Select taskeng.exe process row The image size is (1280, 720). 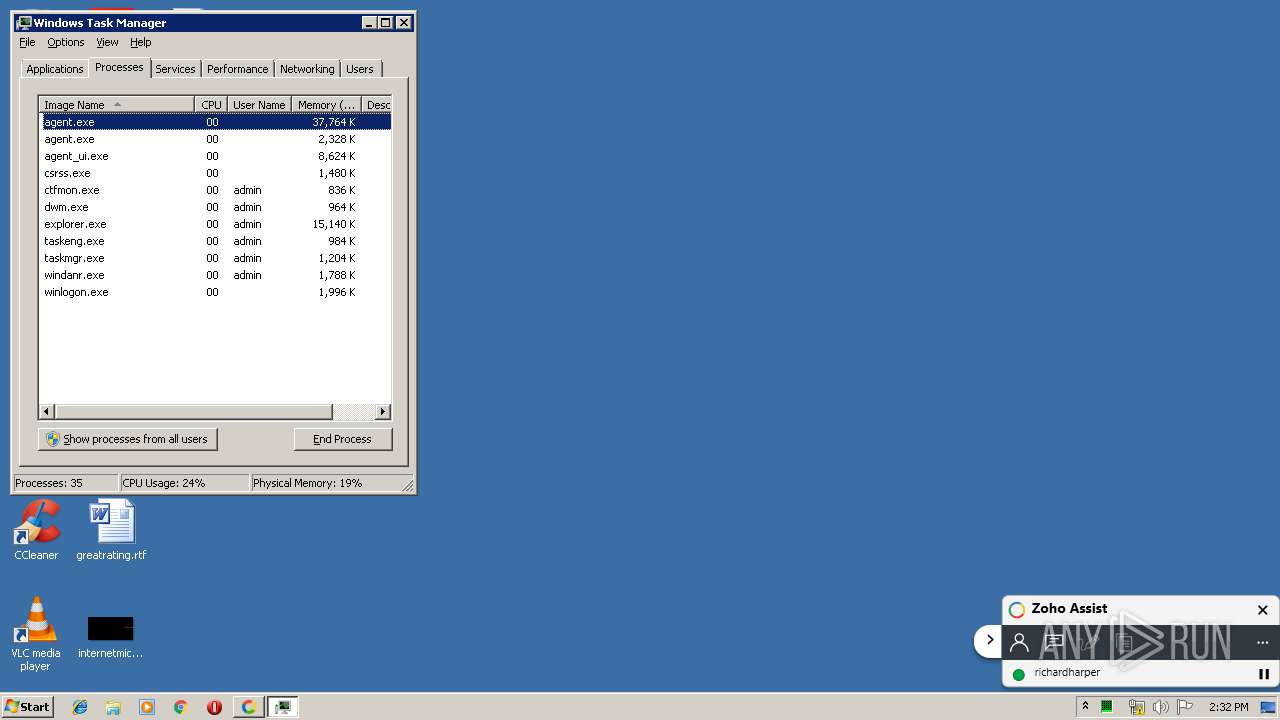coord(215,241)
